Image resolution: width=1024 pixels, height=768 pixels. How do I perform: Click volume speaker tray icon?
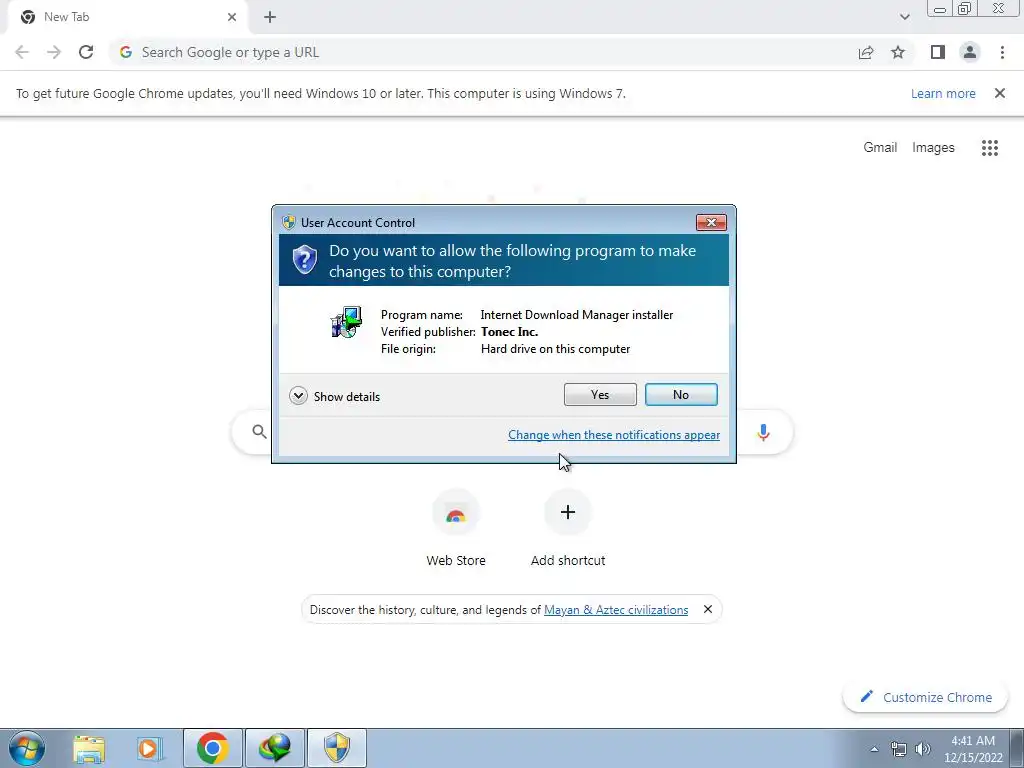coord(923,749)
